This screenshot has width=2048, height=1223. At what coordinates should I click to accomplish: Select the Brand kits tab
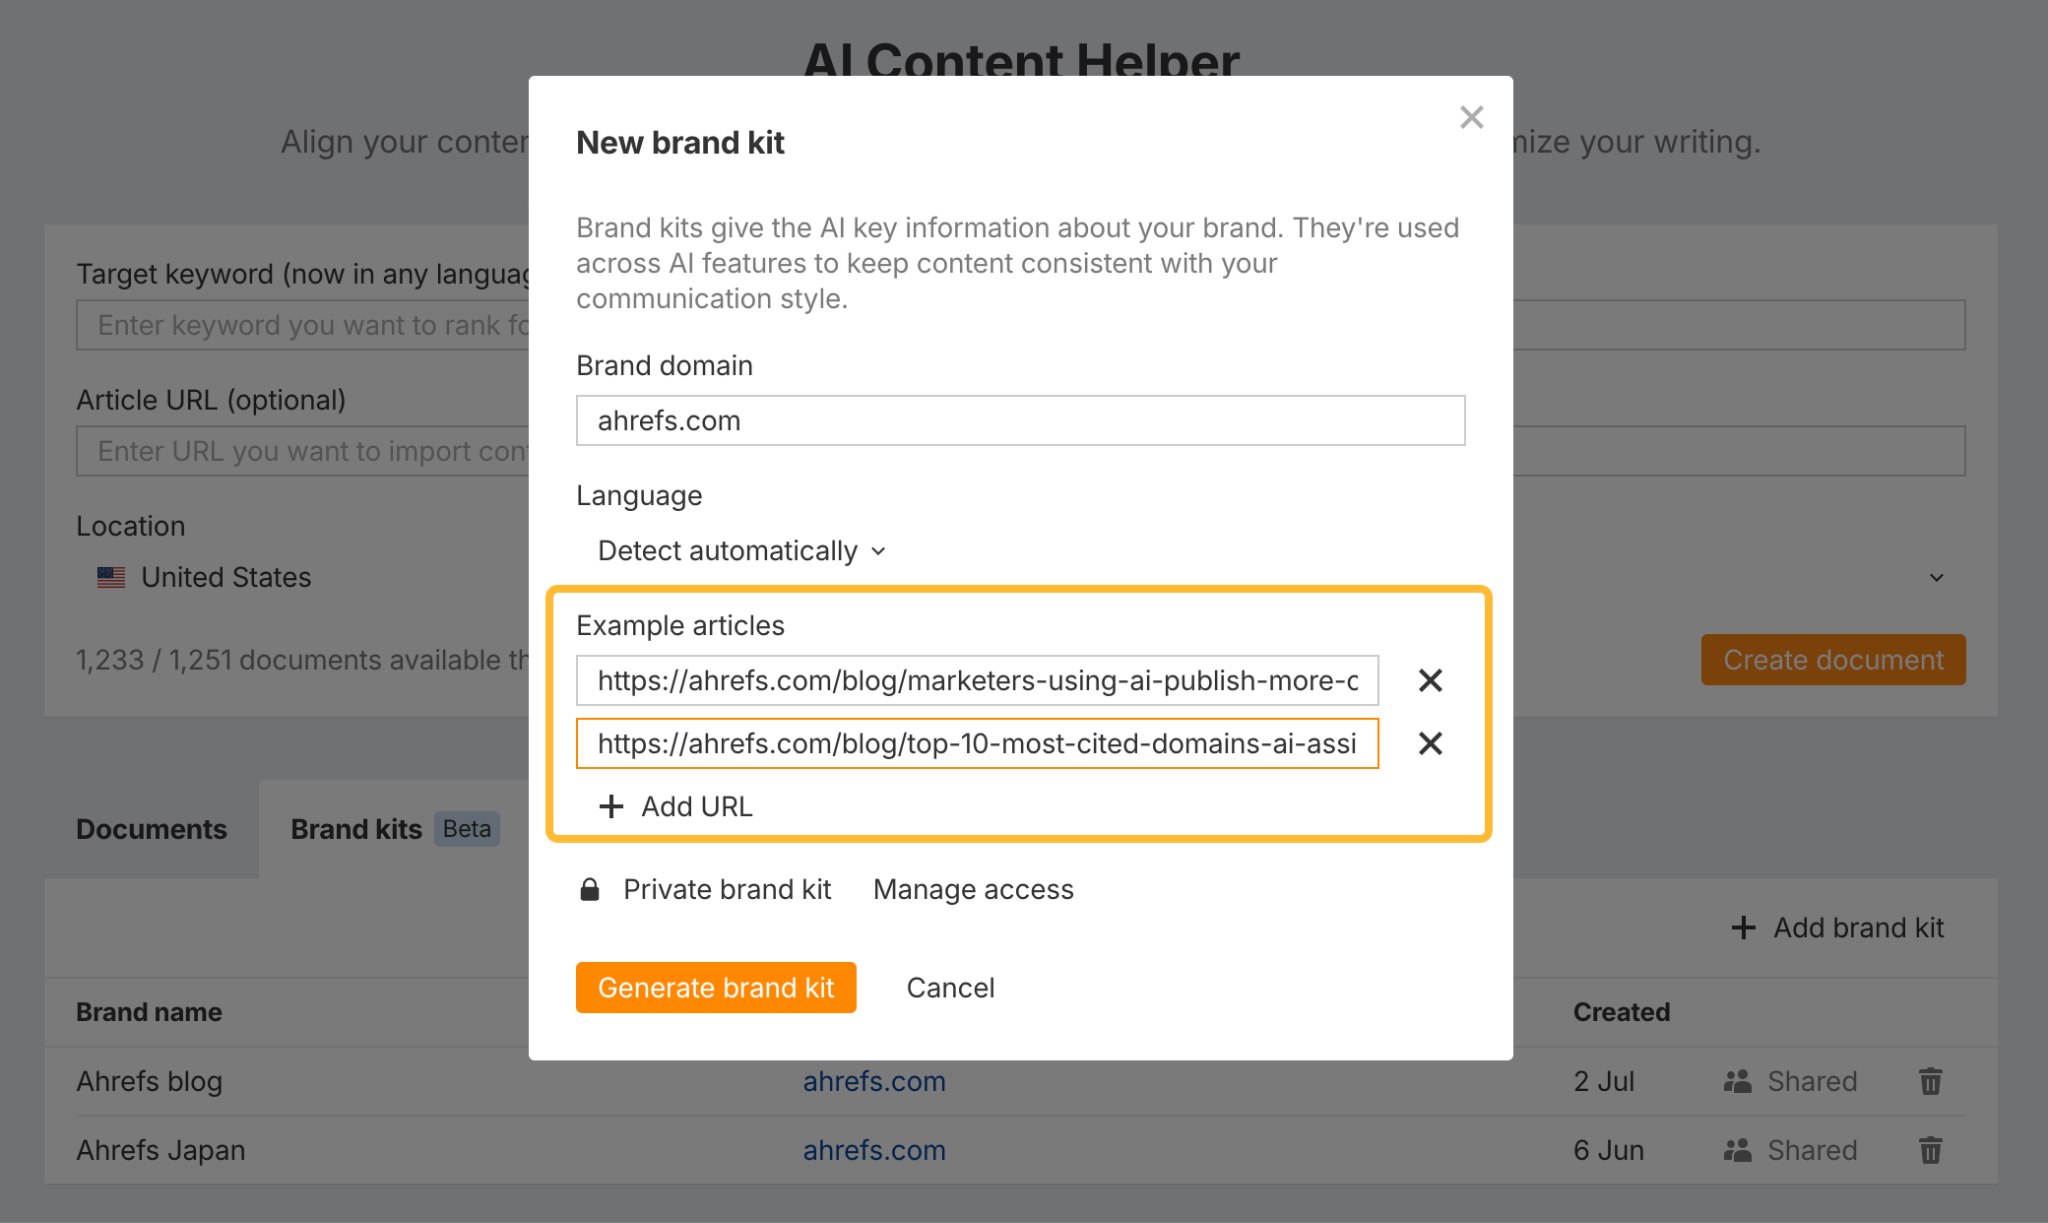tap(356, 829)
